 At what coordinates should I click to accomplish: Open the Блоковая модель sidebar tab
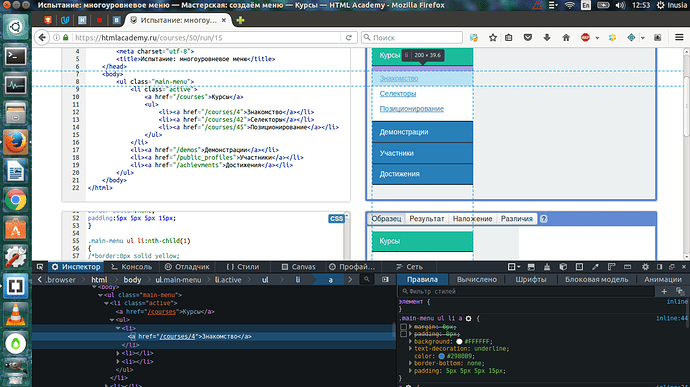[596, 280]
